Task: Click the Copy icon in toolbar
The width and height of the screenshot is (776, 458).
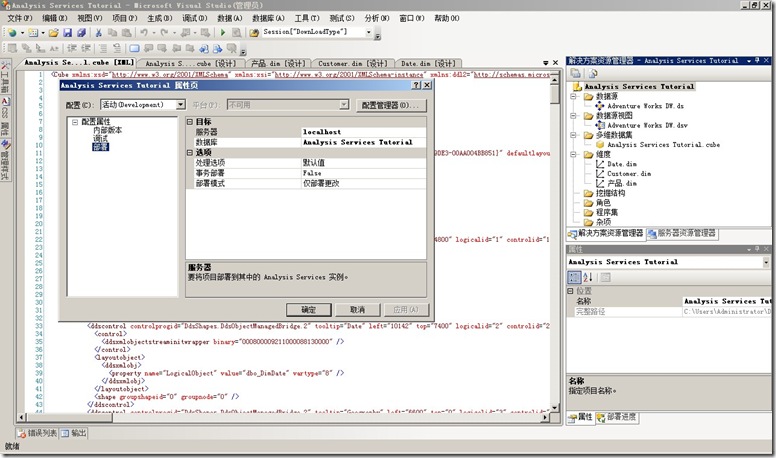Action: click(112, 33)
